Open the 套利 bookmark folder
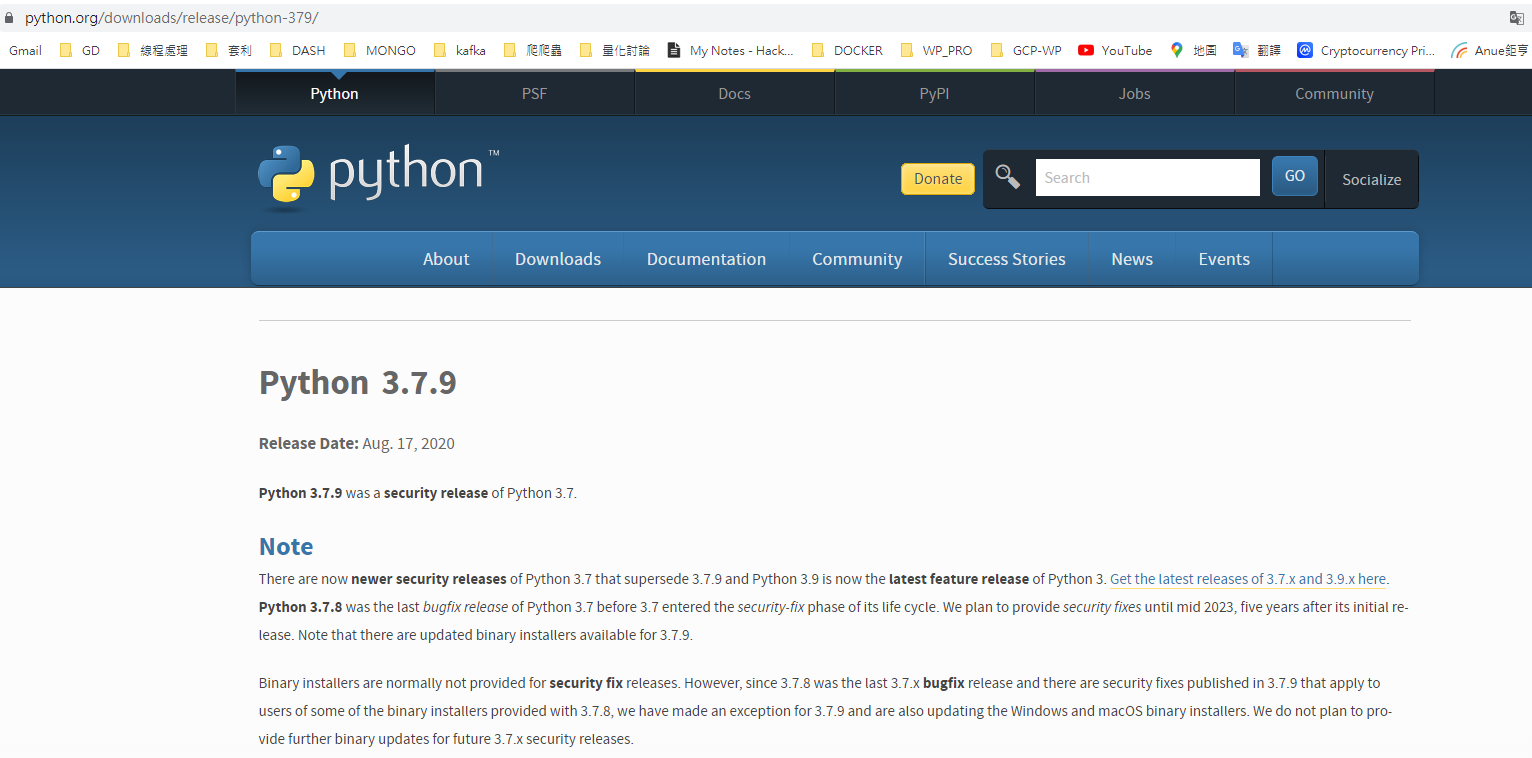 click(x=228, y=50)
